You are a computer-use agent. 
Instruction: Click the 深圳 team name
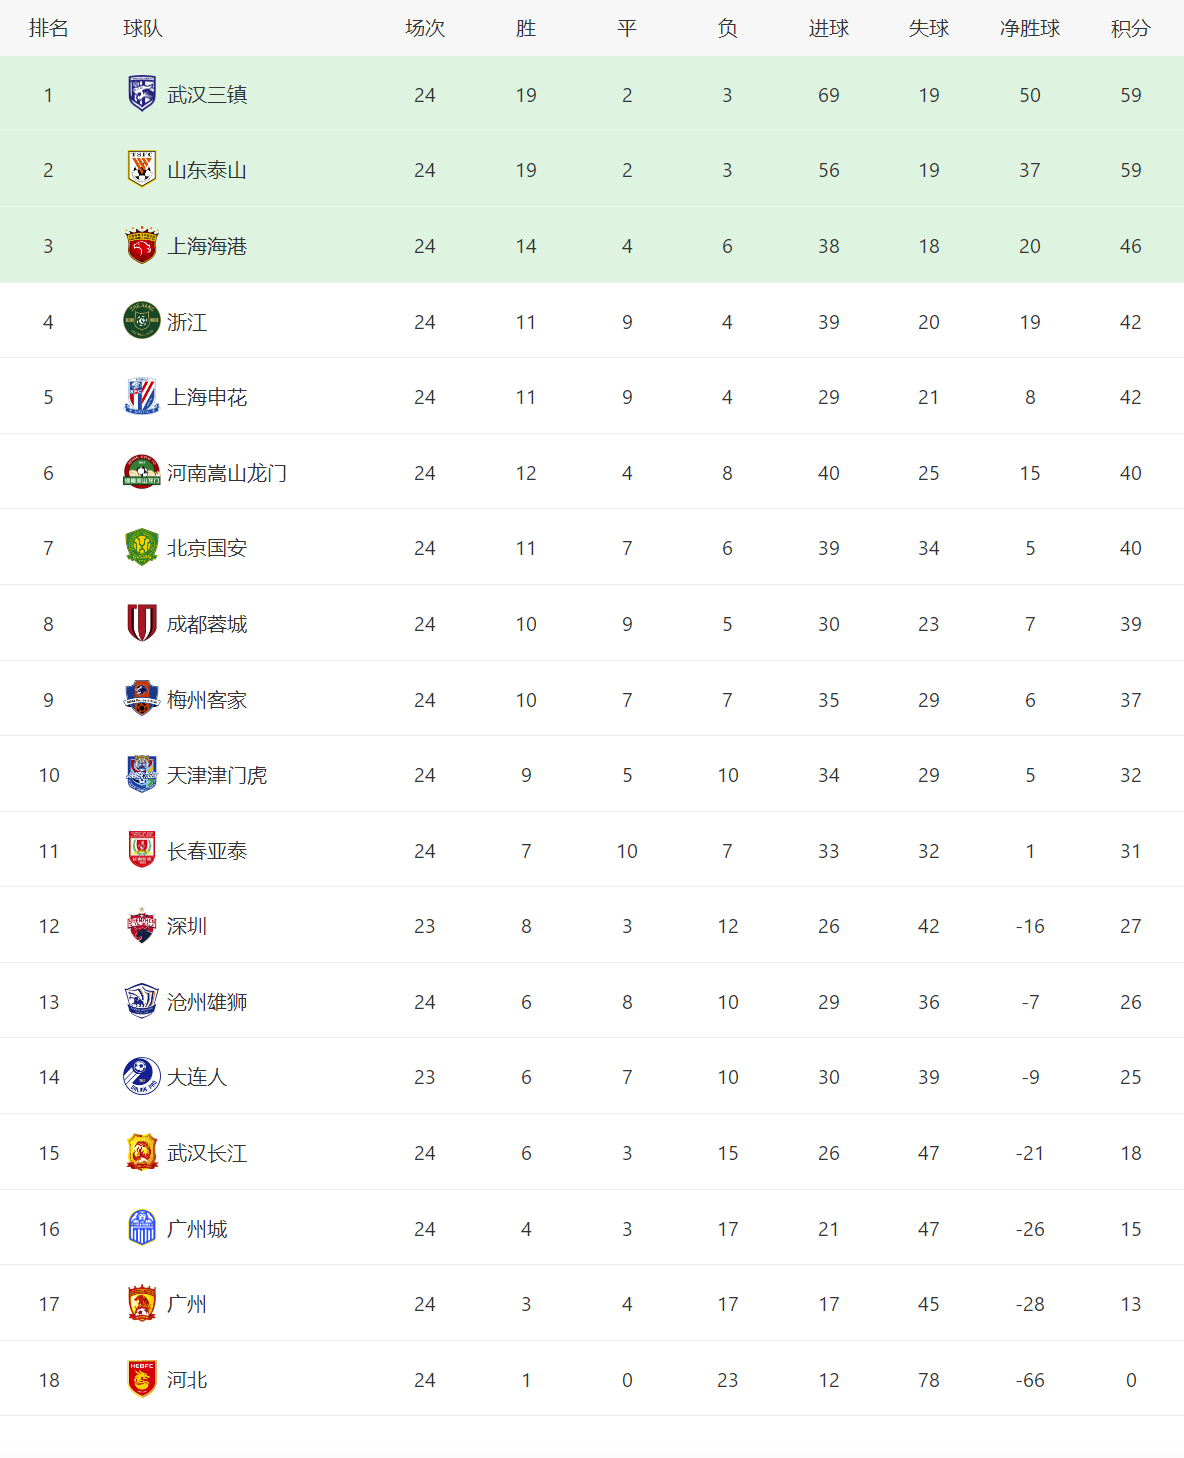187,926
